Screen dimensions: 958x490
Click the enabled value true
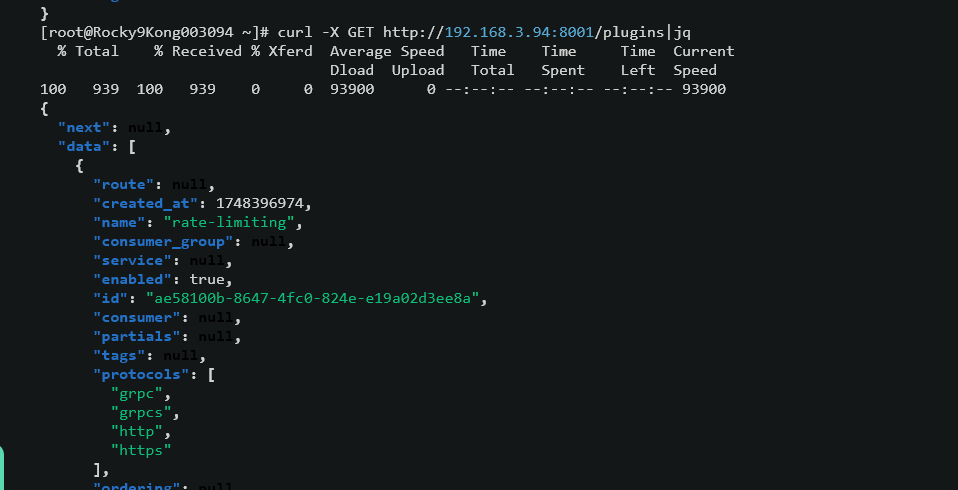coord(207,279)
